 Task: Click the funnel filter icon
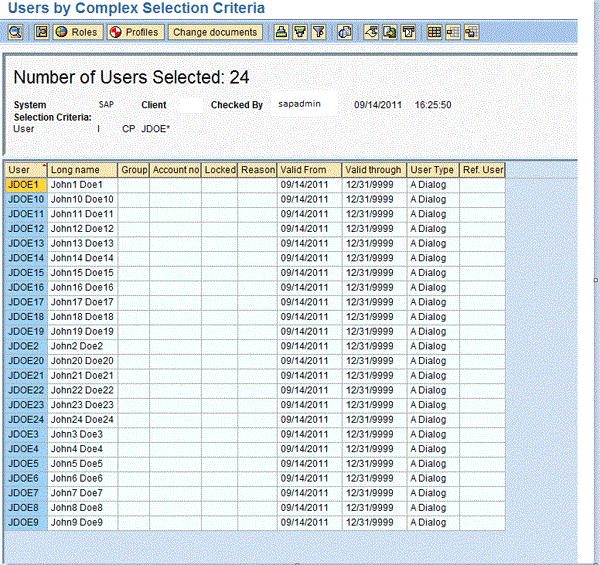pos(318,32)
